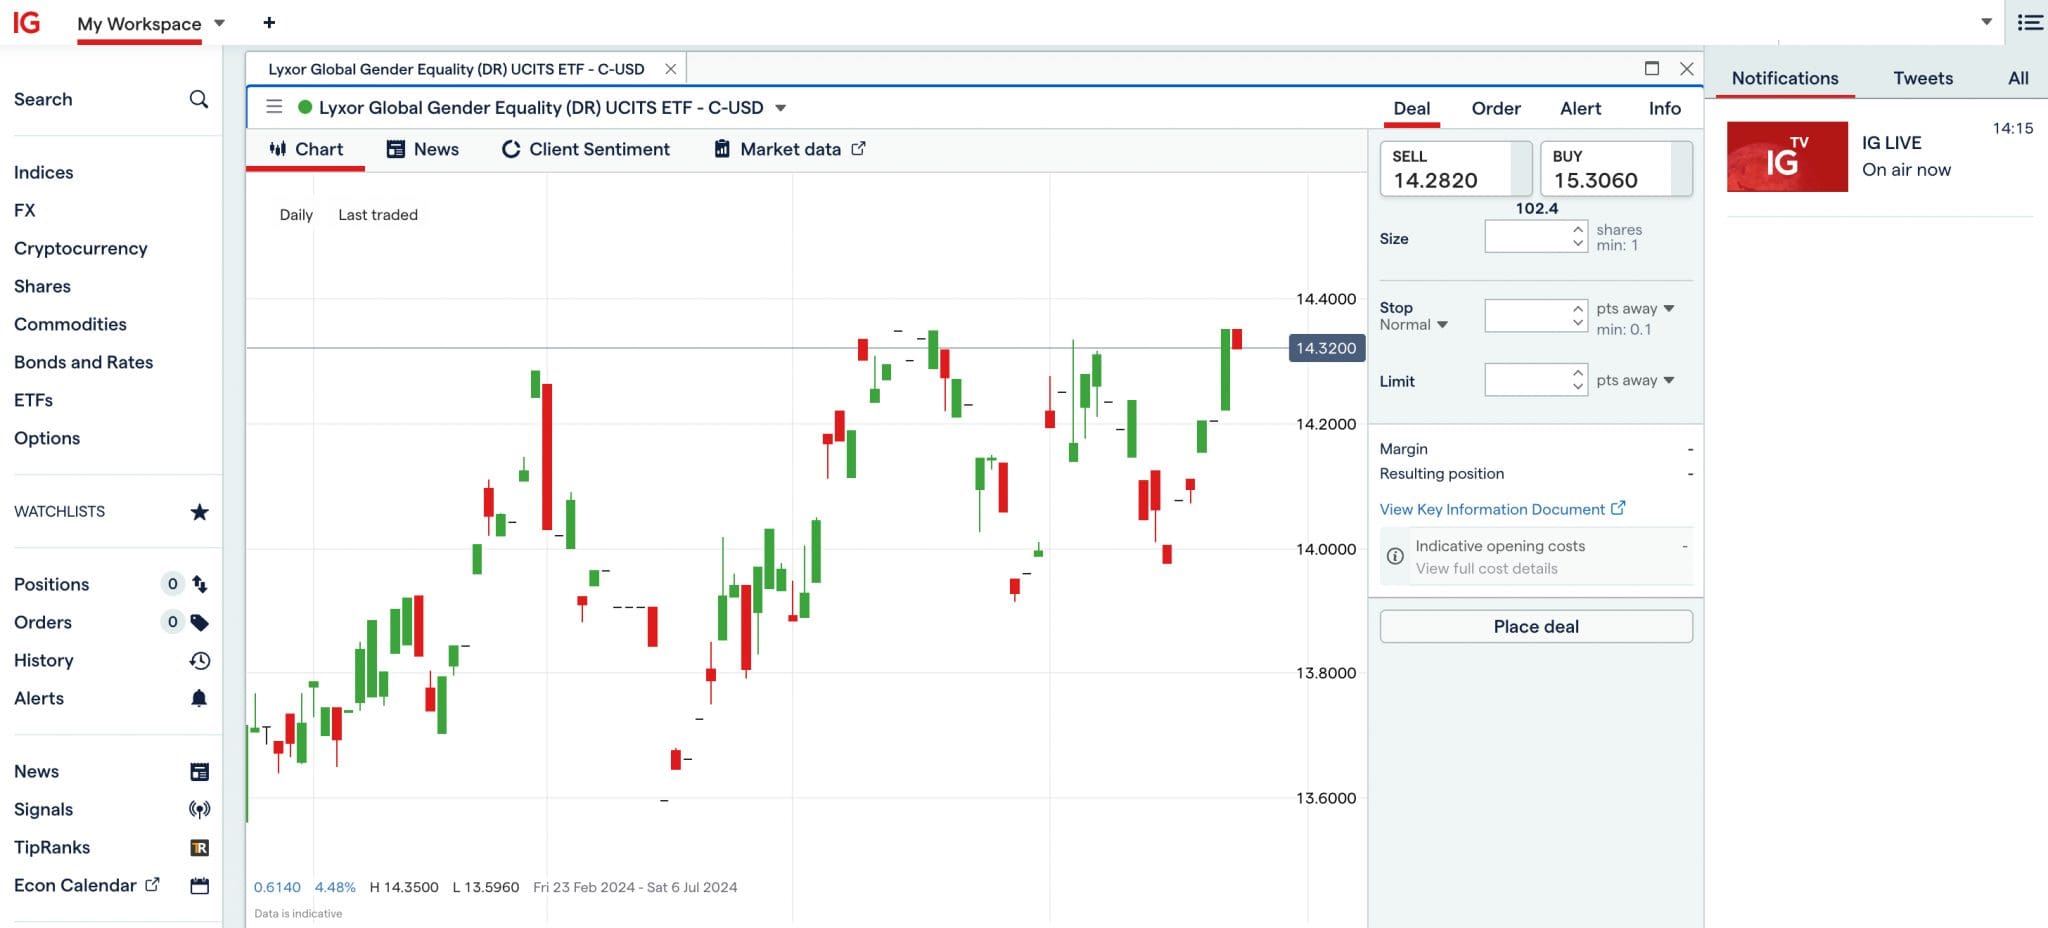Open the FX market category
The width and height of the screenshot is (2048, 928).
[25, 210]
